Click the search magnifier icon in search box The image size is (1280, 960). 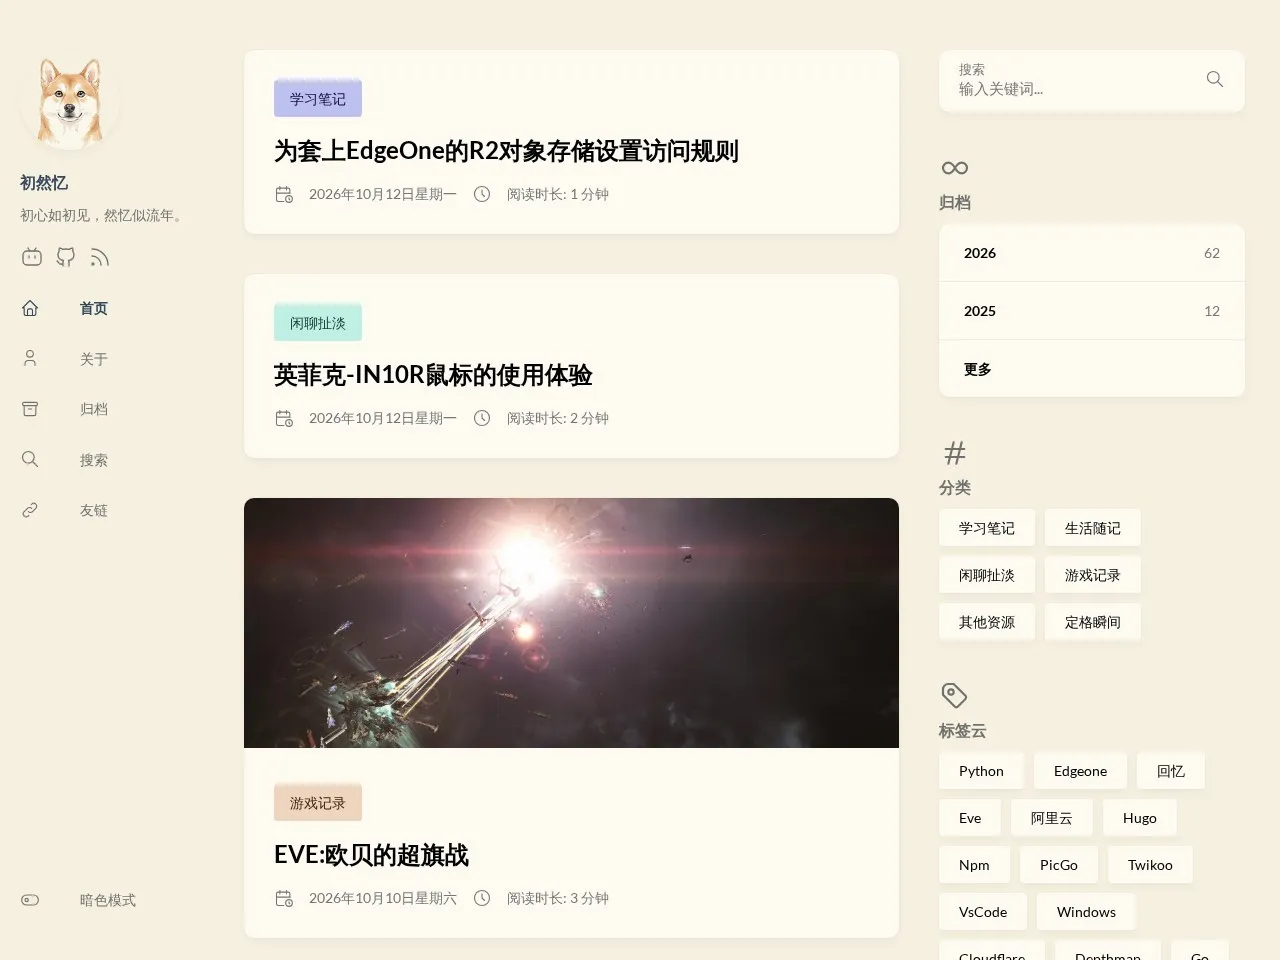point(1215,79)
